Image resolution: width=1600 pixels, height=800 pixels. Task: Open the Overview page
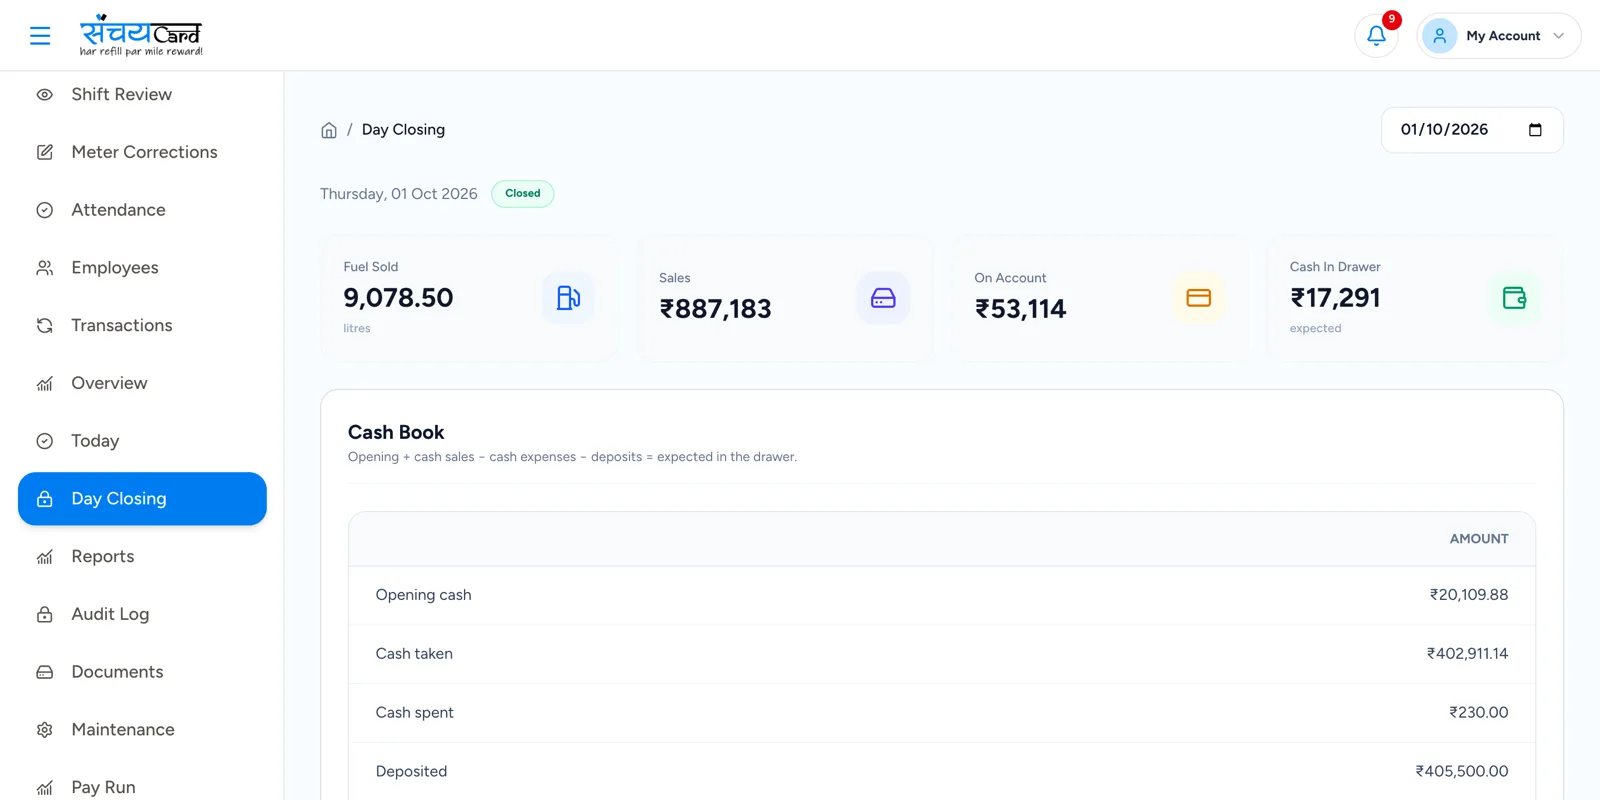(142, 383)
